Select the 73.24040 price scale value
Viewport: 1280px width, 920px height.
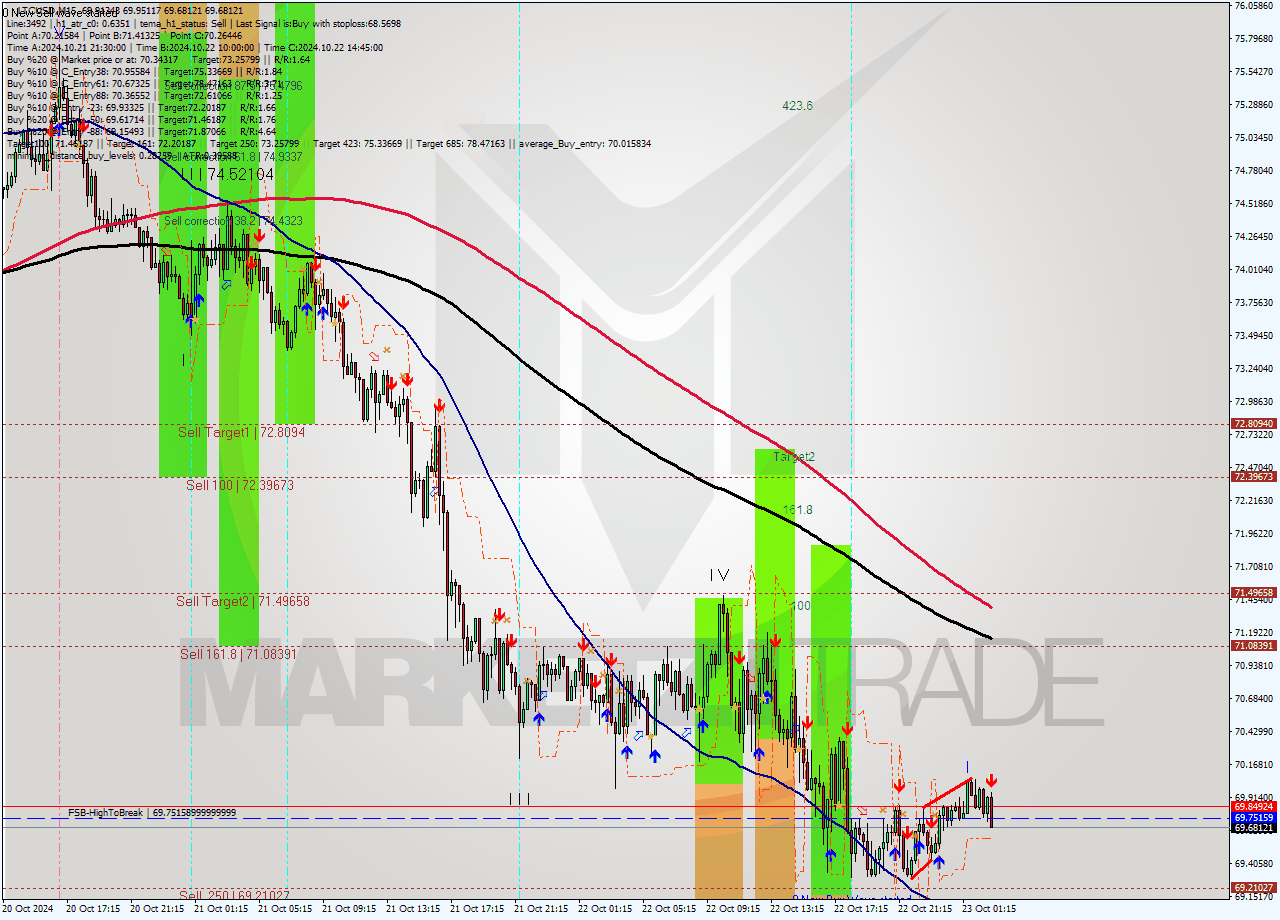(1254, 369)
